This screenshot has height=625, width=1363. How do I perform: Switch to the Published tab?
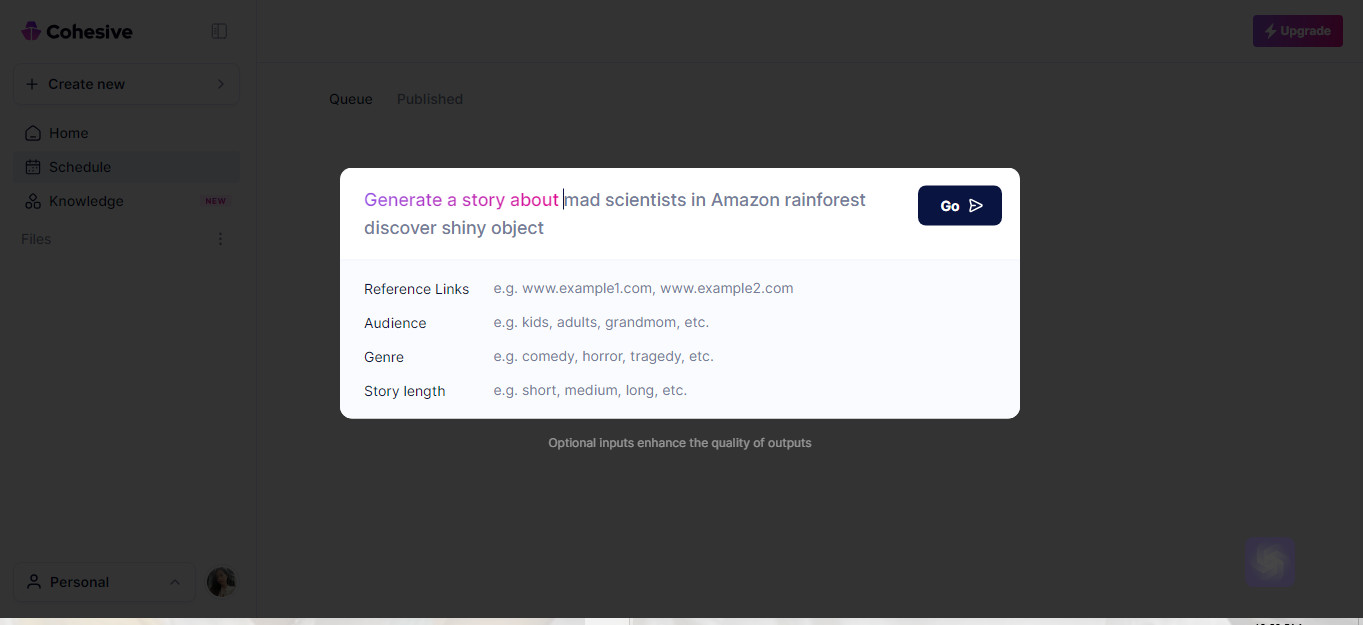pyautogui.click(x=430, y=99)
